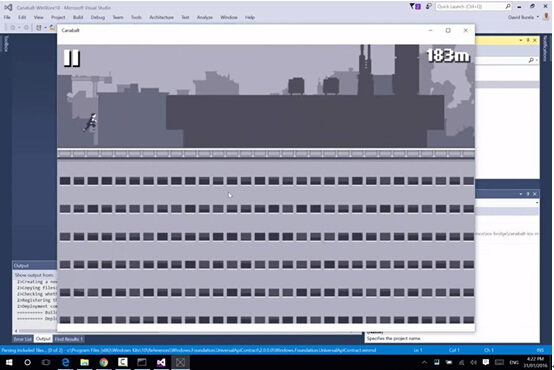Open the Build menu
Viewport: 554px width, 370px height.
coord(78,17)
